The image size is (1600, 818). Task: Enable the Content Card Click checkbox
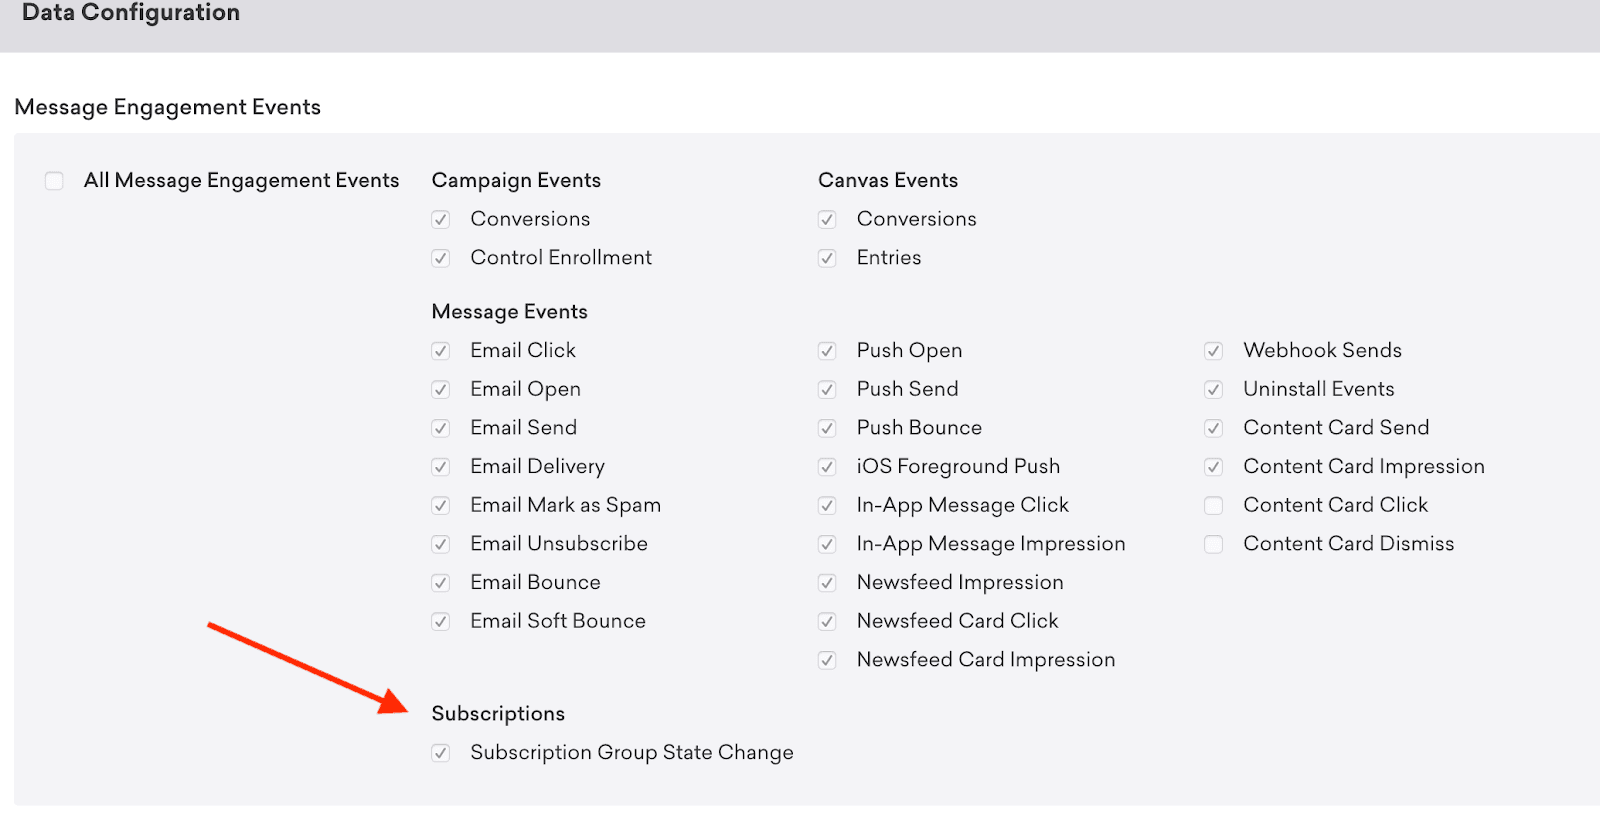(1213, 505)
